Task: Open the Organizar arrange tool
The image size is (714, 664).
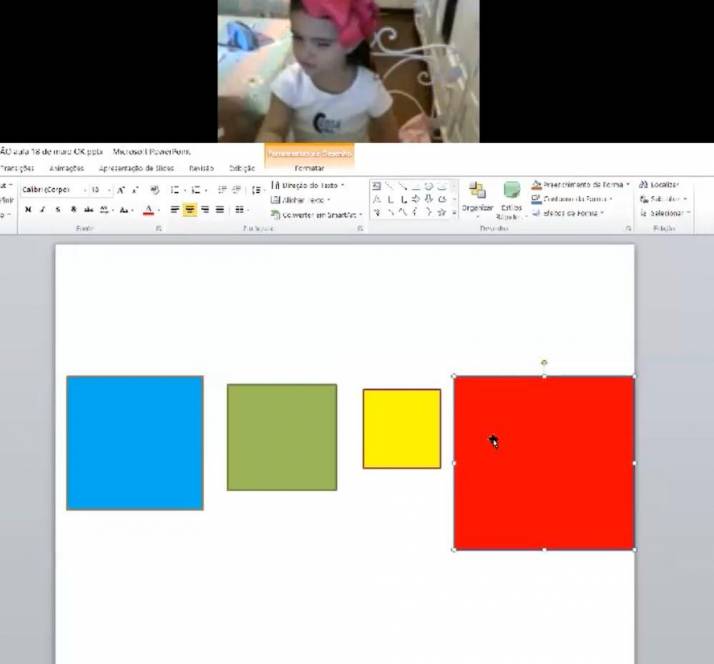Action: click(x=477, y=198)
